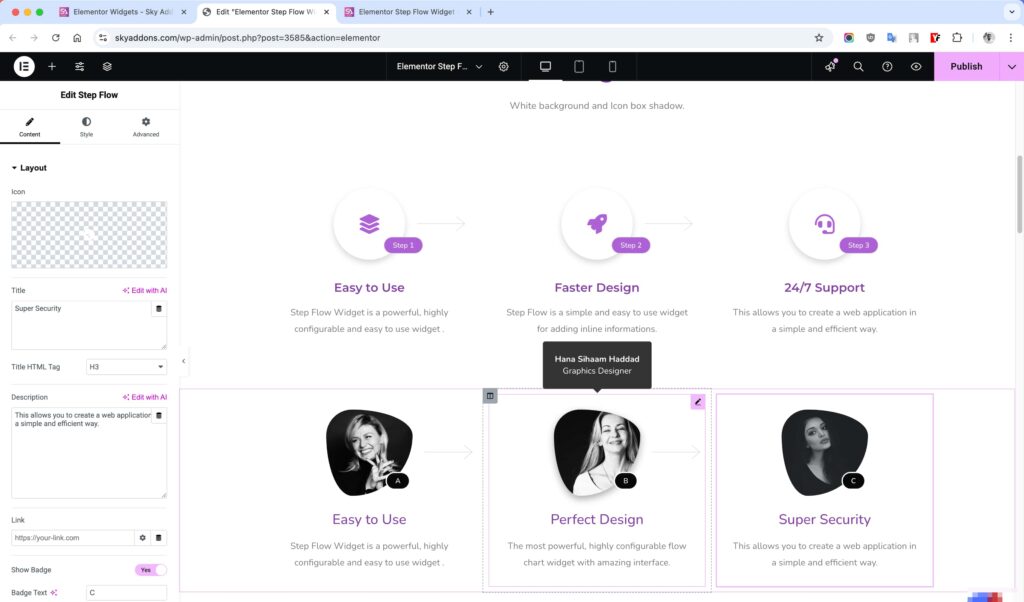Open dynamic tags icon for Description
Viewport: 1024px width, 602px height.
(159, 415)
